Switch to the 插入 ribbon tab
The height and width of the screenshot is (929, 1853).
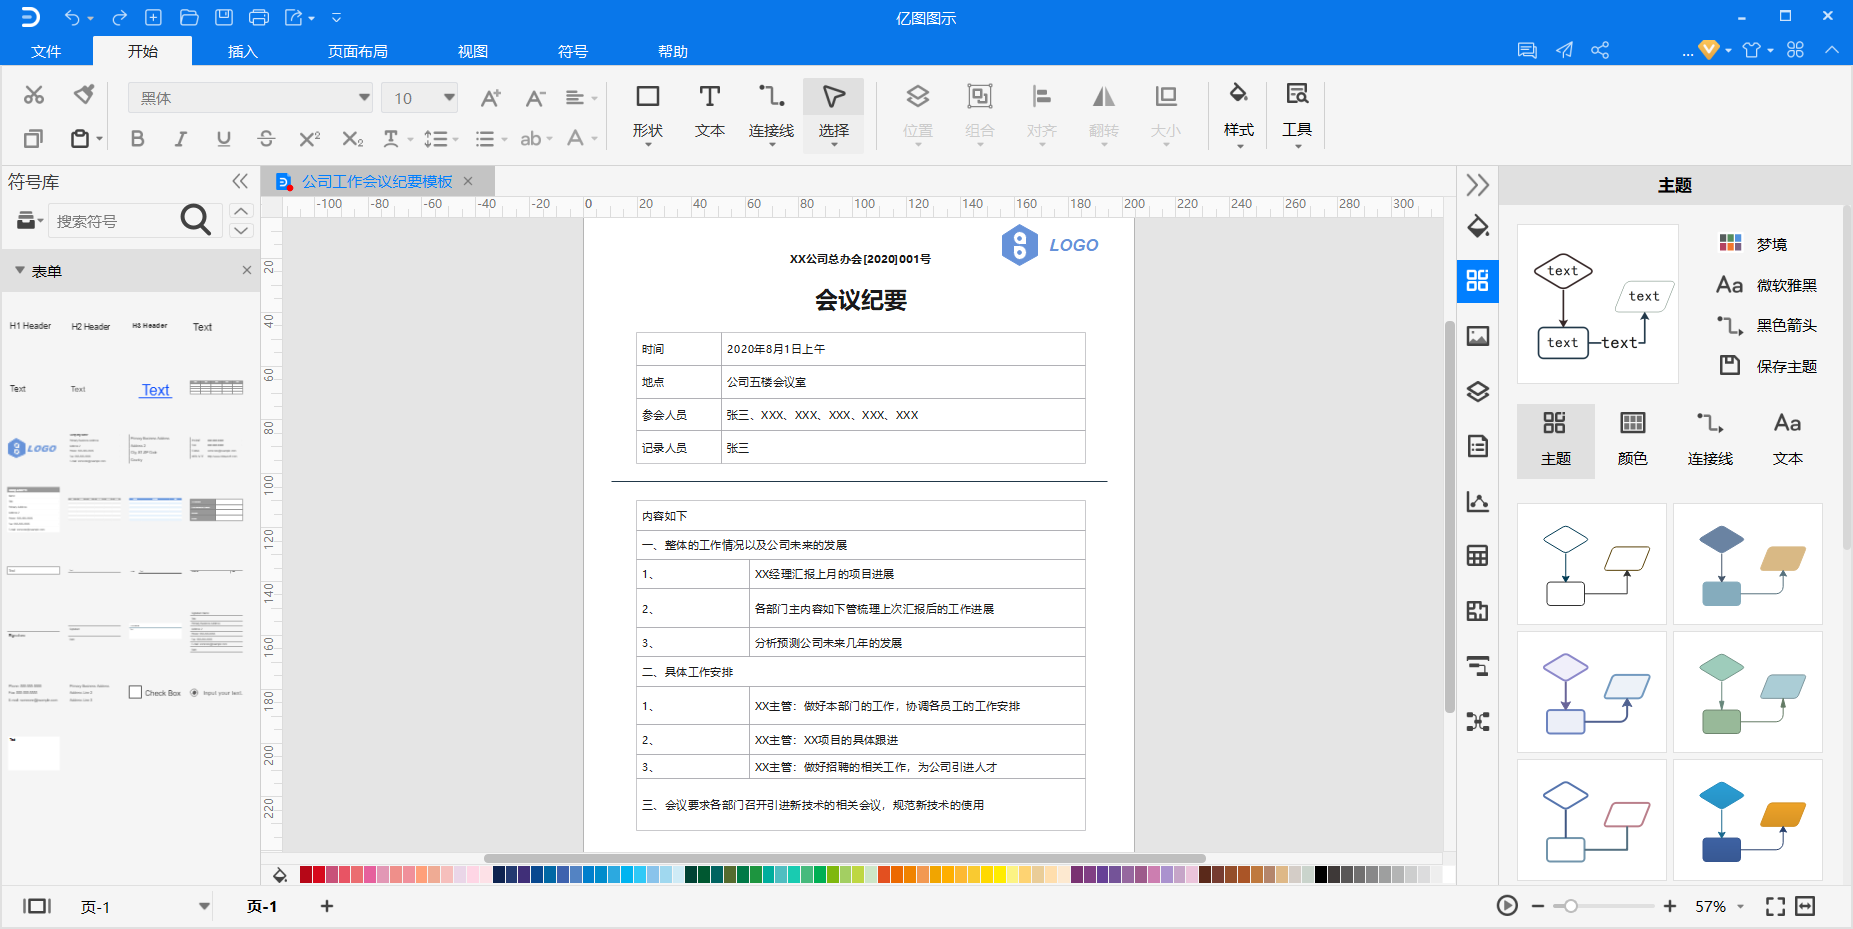[x=243, y=51]
